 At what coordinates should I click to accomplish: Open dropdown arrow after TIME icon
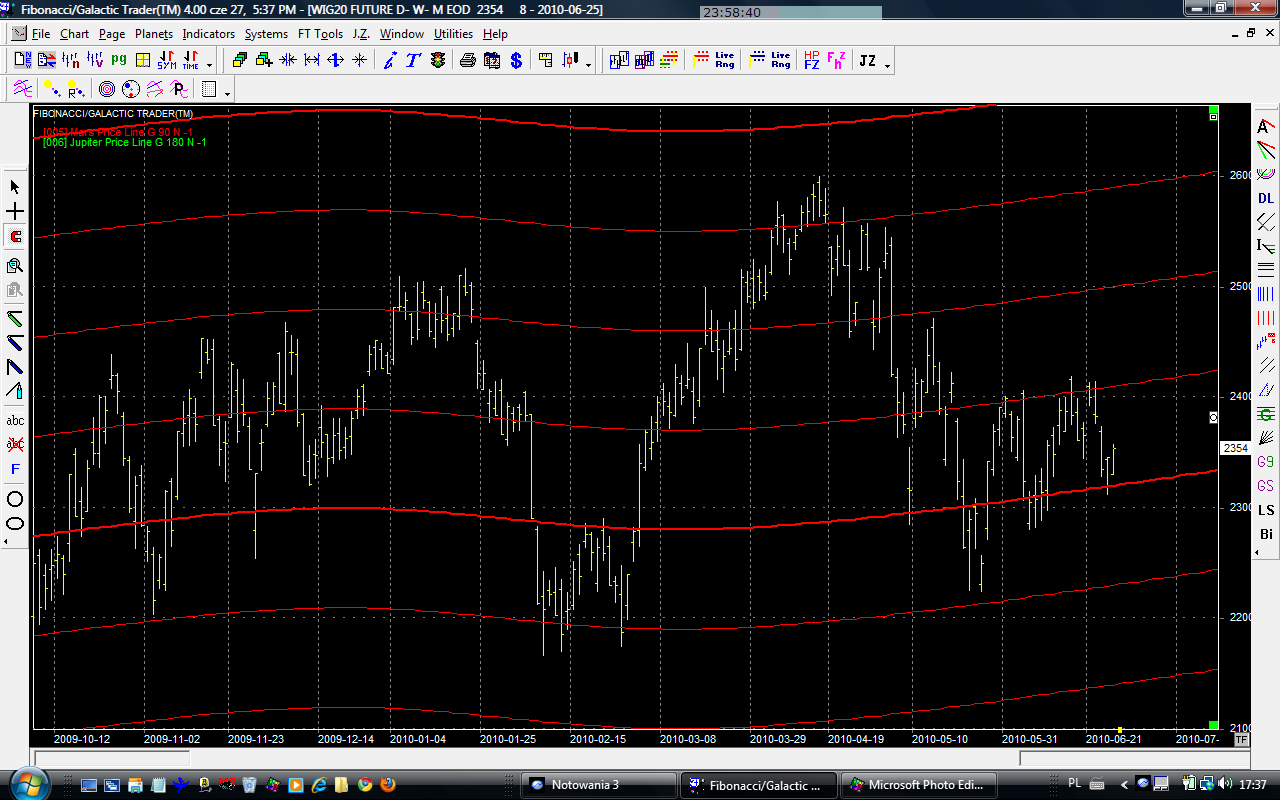(209, 64)
